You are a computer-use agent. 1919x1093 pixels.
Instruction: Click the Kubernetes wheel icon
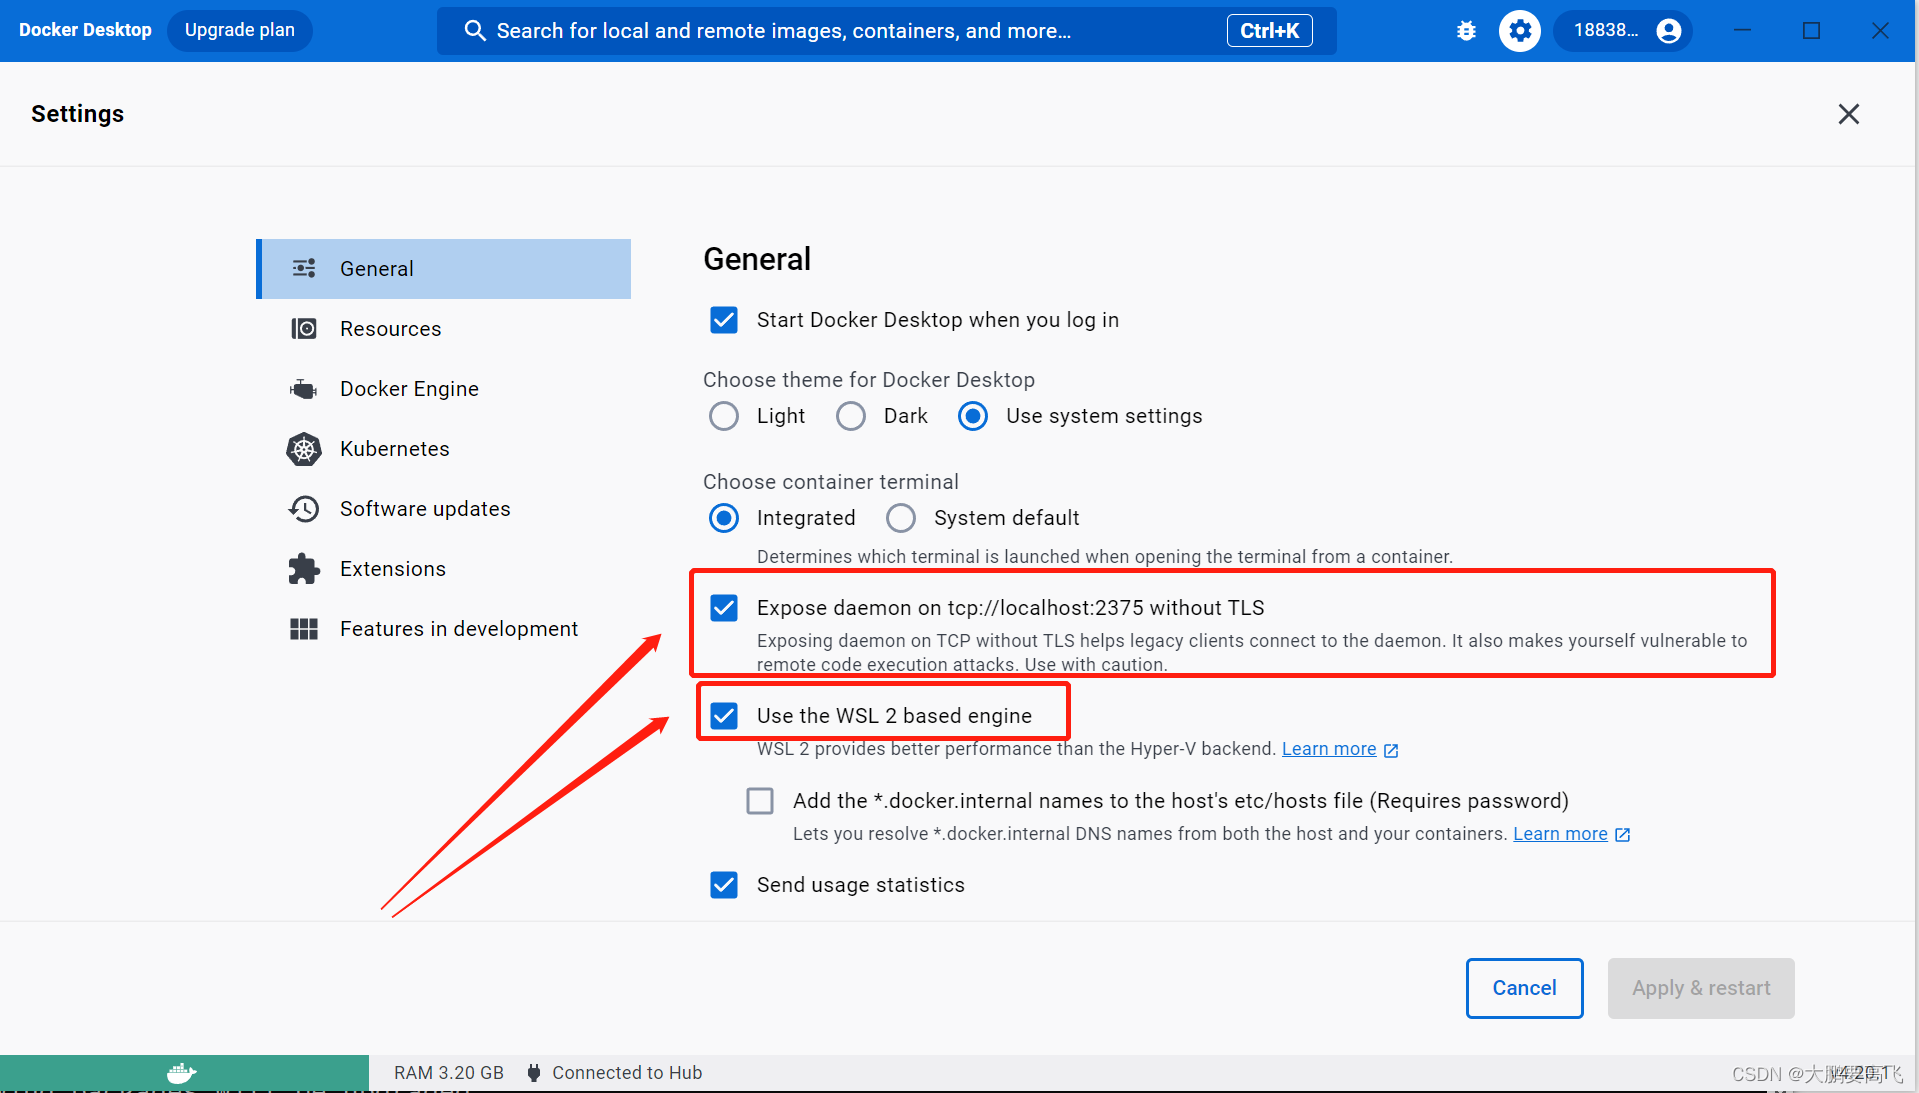pyautogui.click(x=304, y=449)
